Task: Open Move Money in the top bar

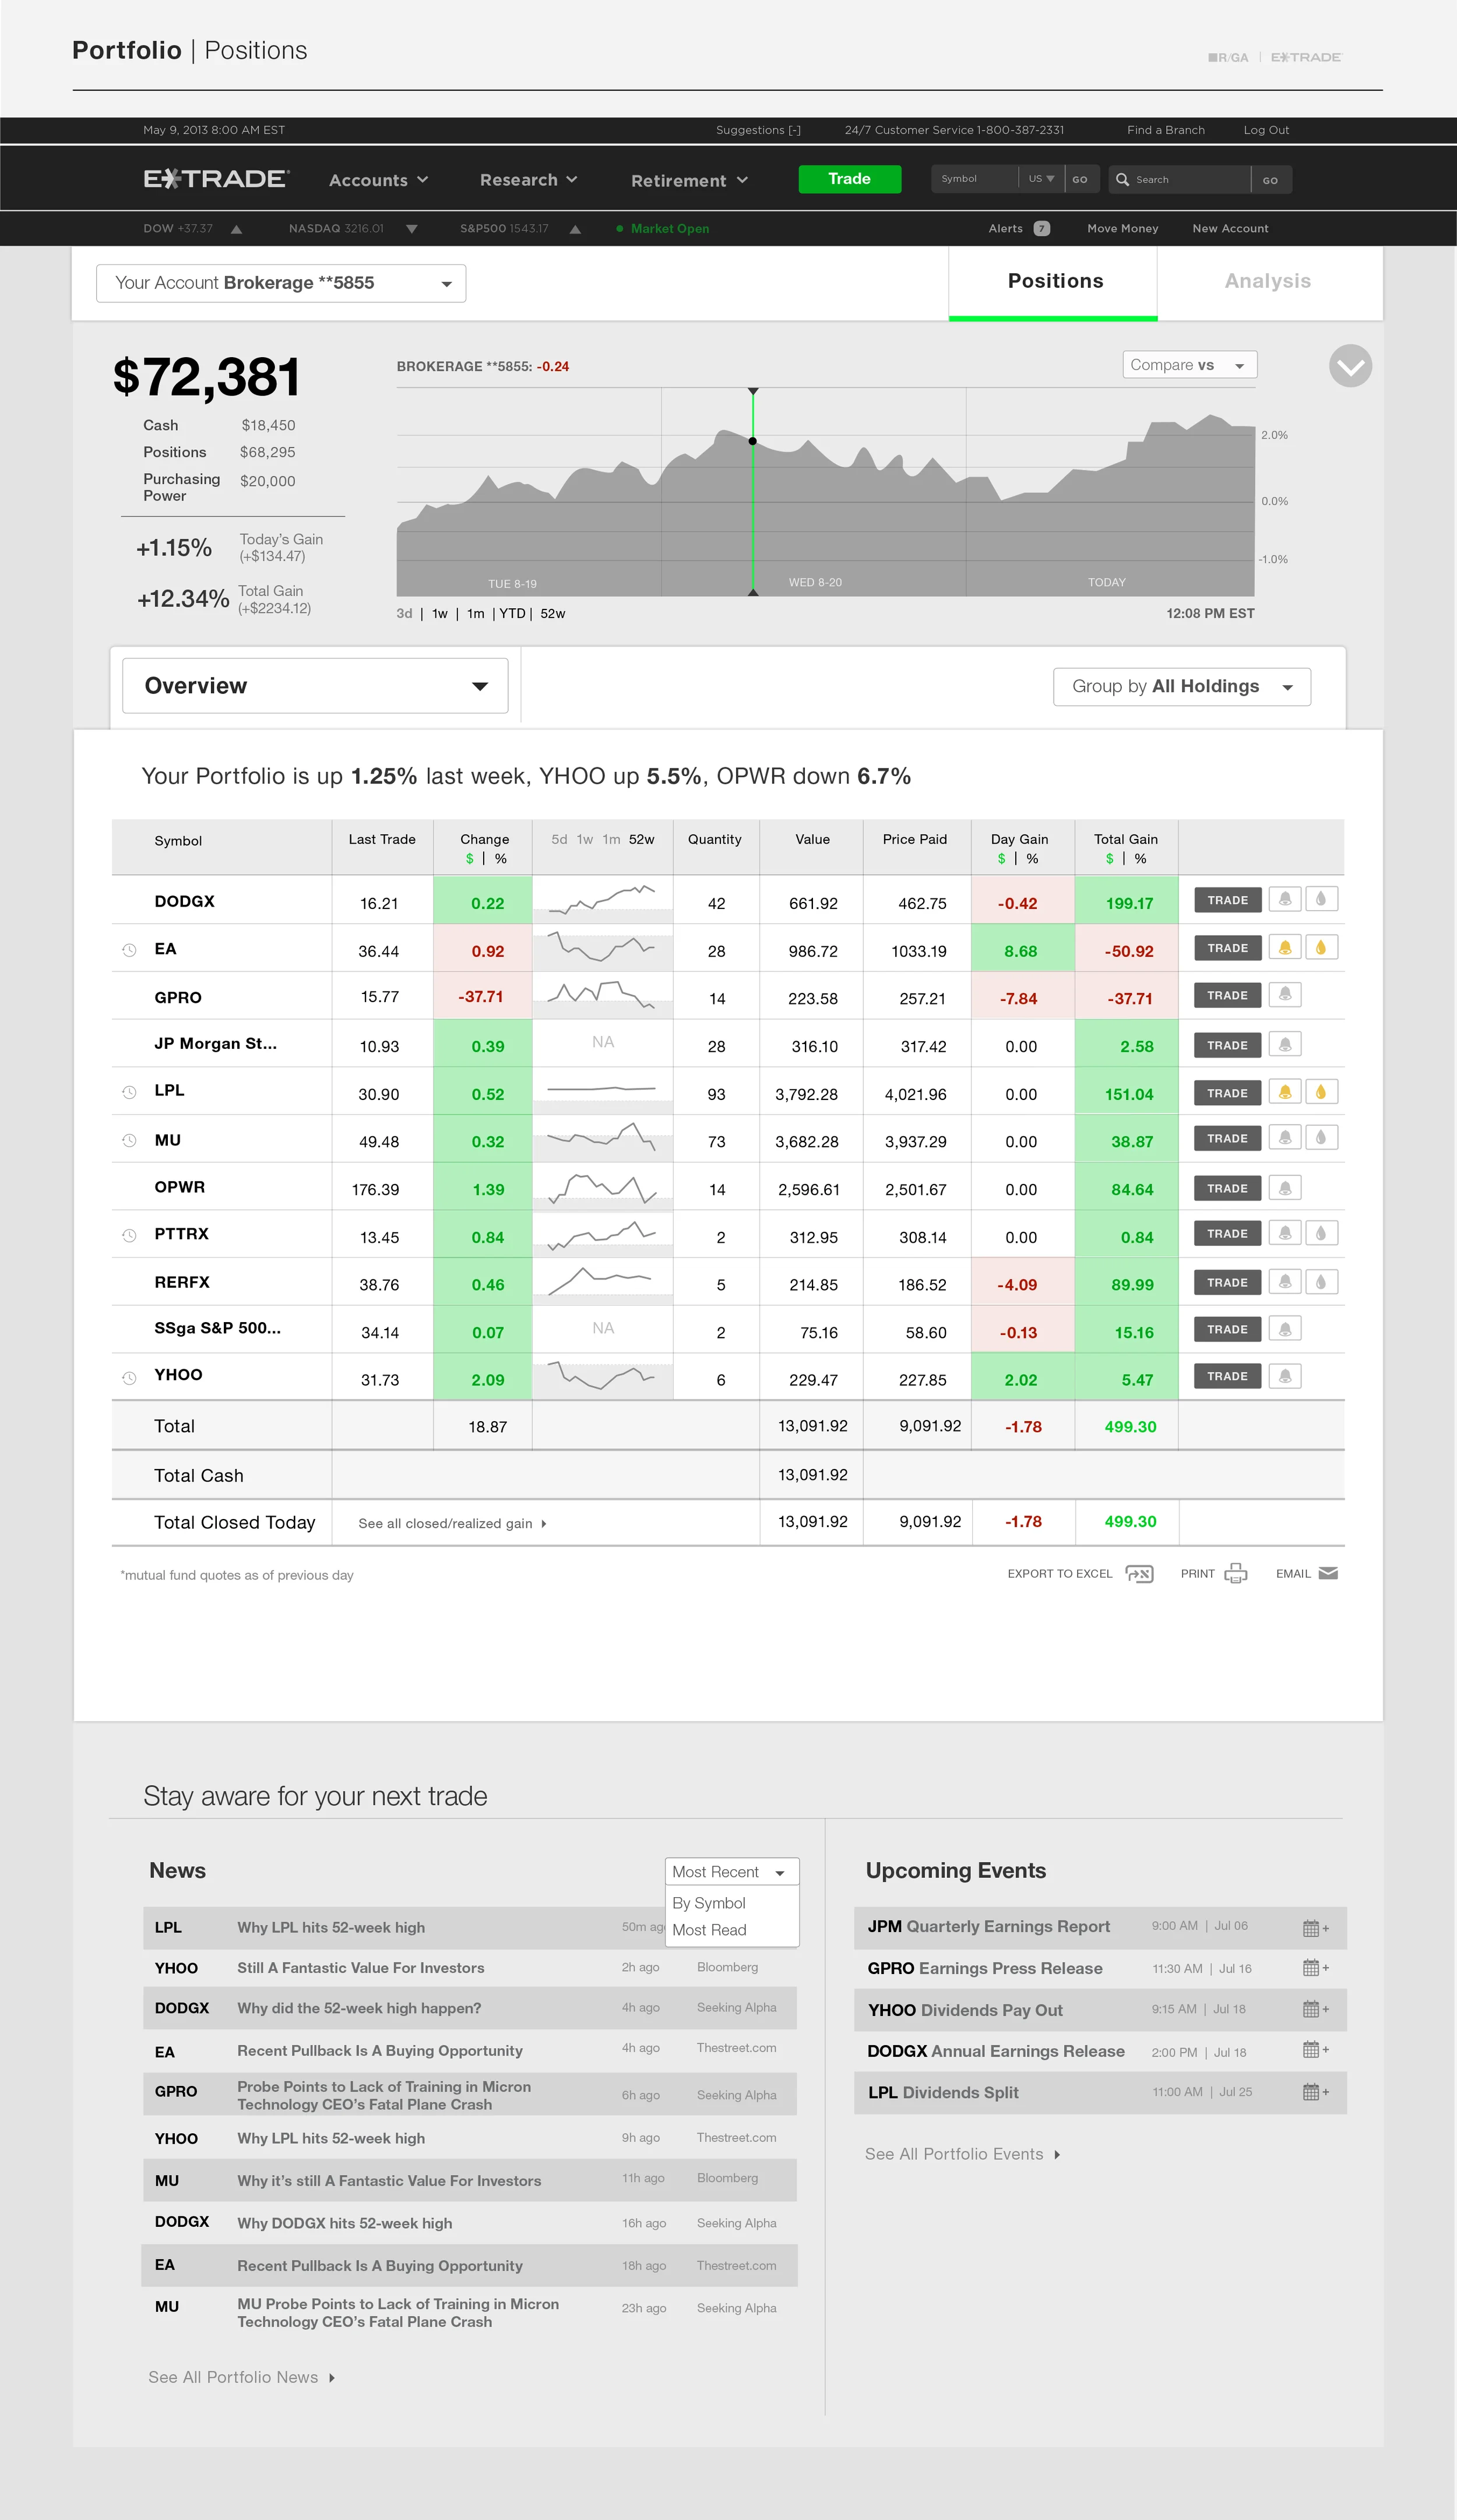Action: [1123, 228]
